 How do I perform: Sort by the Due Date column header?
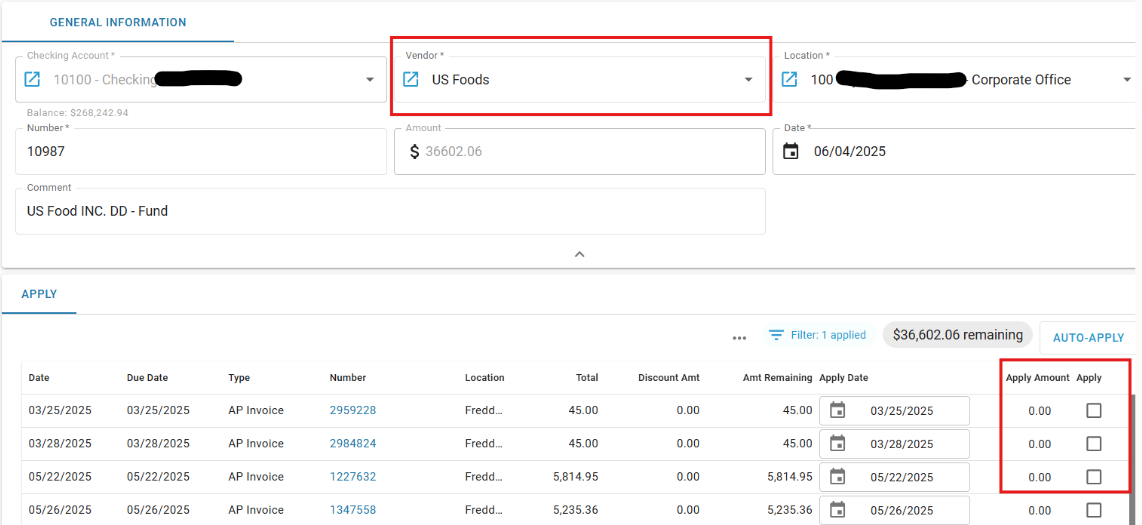(147, 378)
